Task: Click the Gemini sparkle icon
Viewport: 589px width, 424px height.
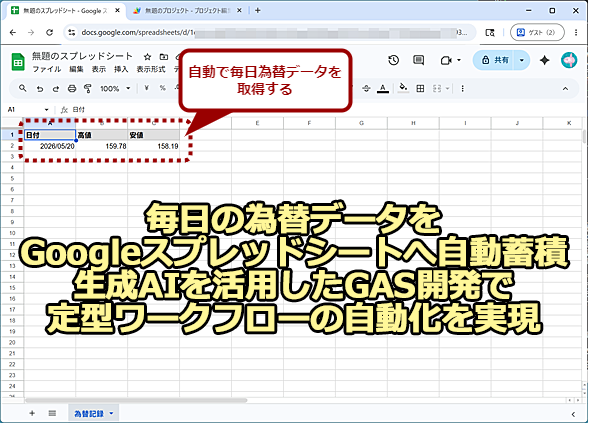Action: coord(544,60)
